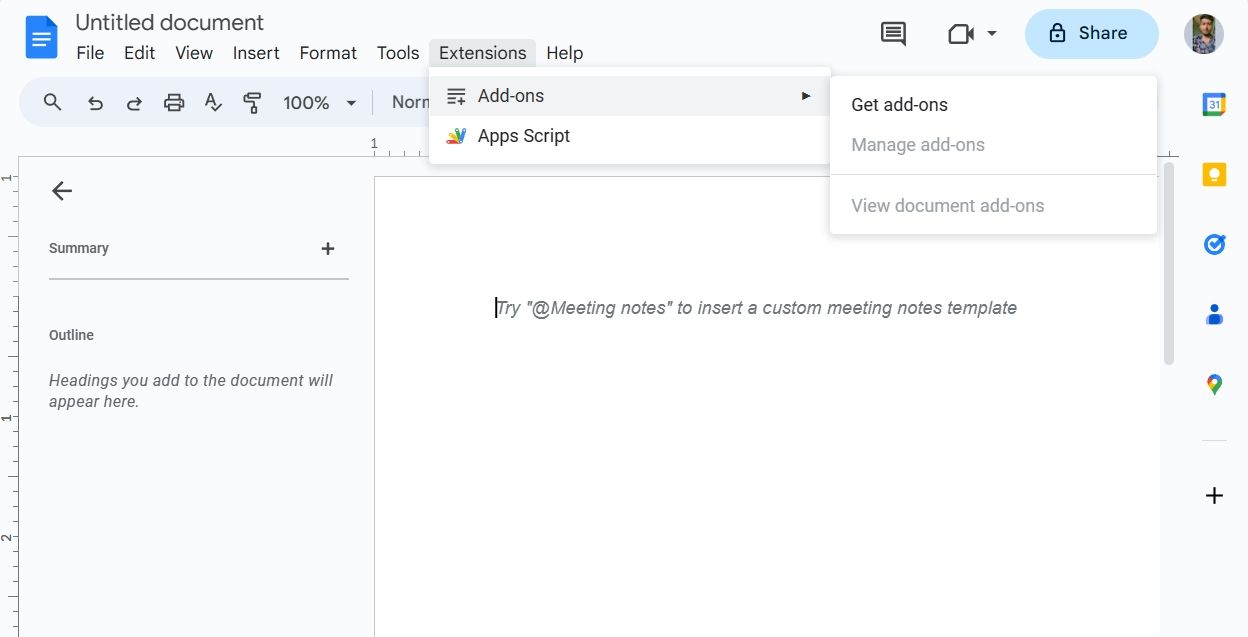
Task: Open Google Maps from the side panel
Action: point(1213,384)
